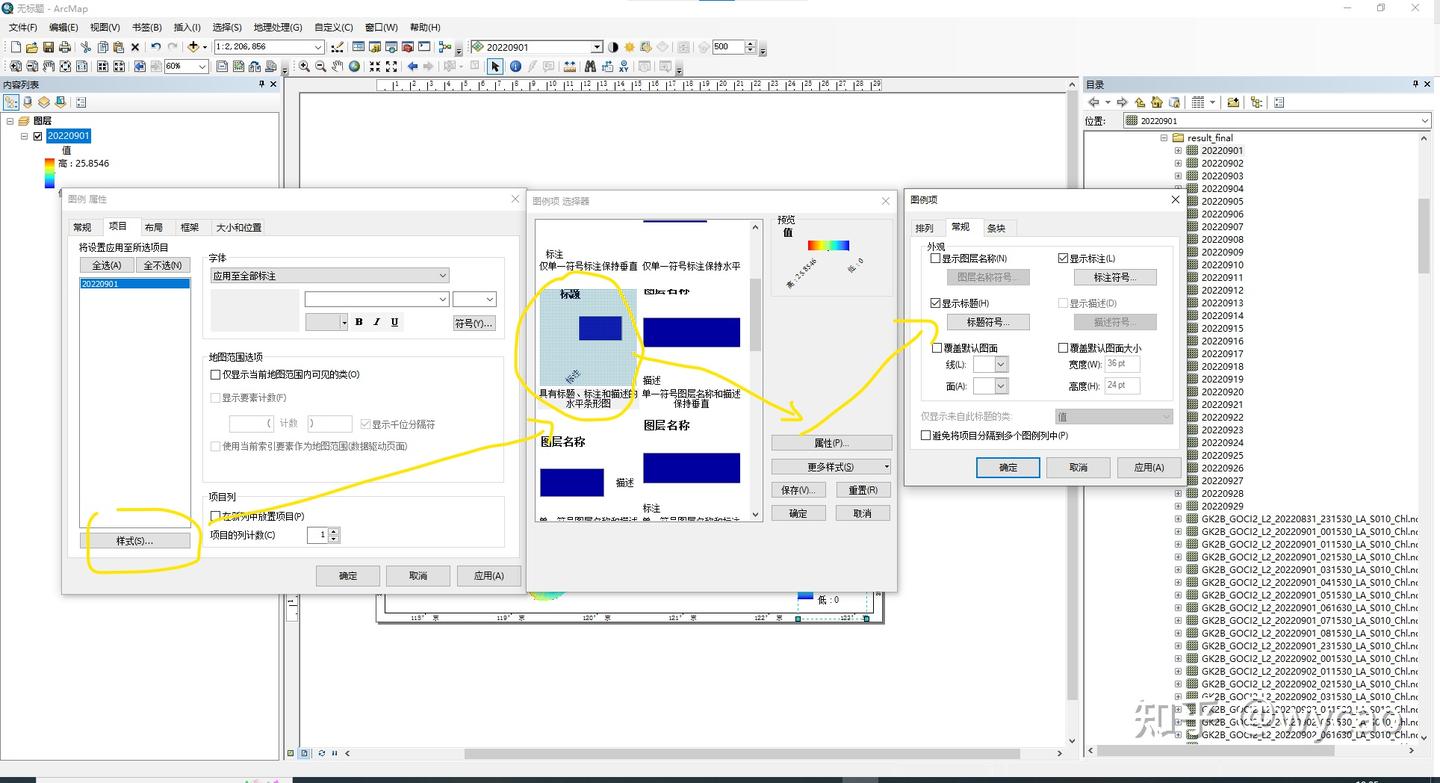Click the Find binoculars icon

click(590, 67)
